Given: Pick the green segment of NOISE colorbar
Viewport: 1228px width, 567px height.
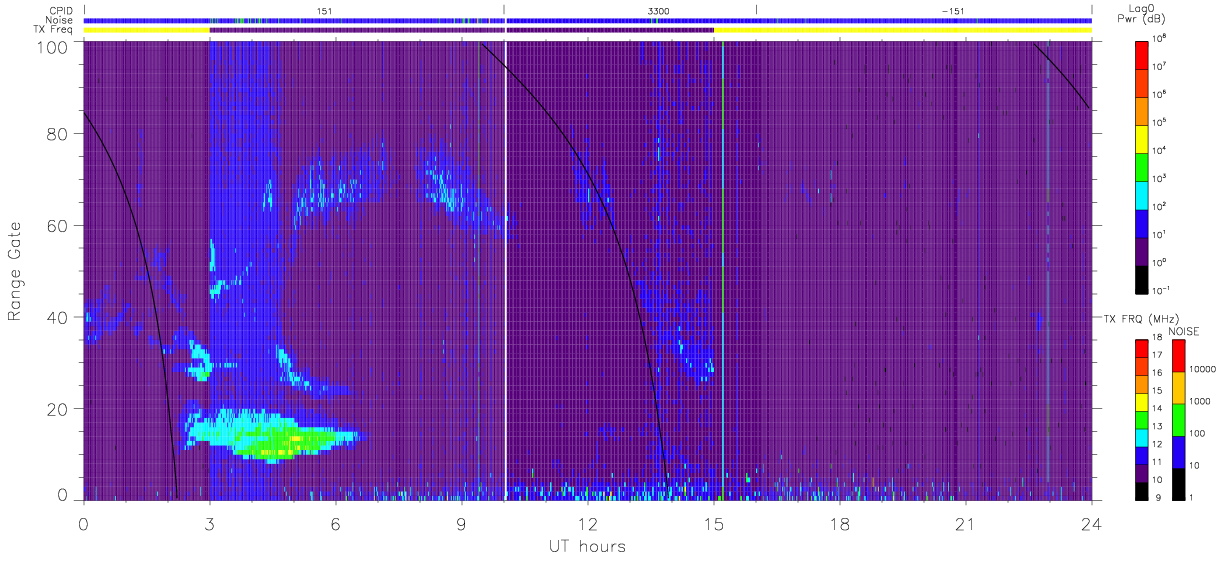Looking at the screenshot, I should click(x=1179, y=419).
